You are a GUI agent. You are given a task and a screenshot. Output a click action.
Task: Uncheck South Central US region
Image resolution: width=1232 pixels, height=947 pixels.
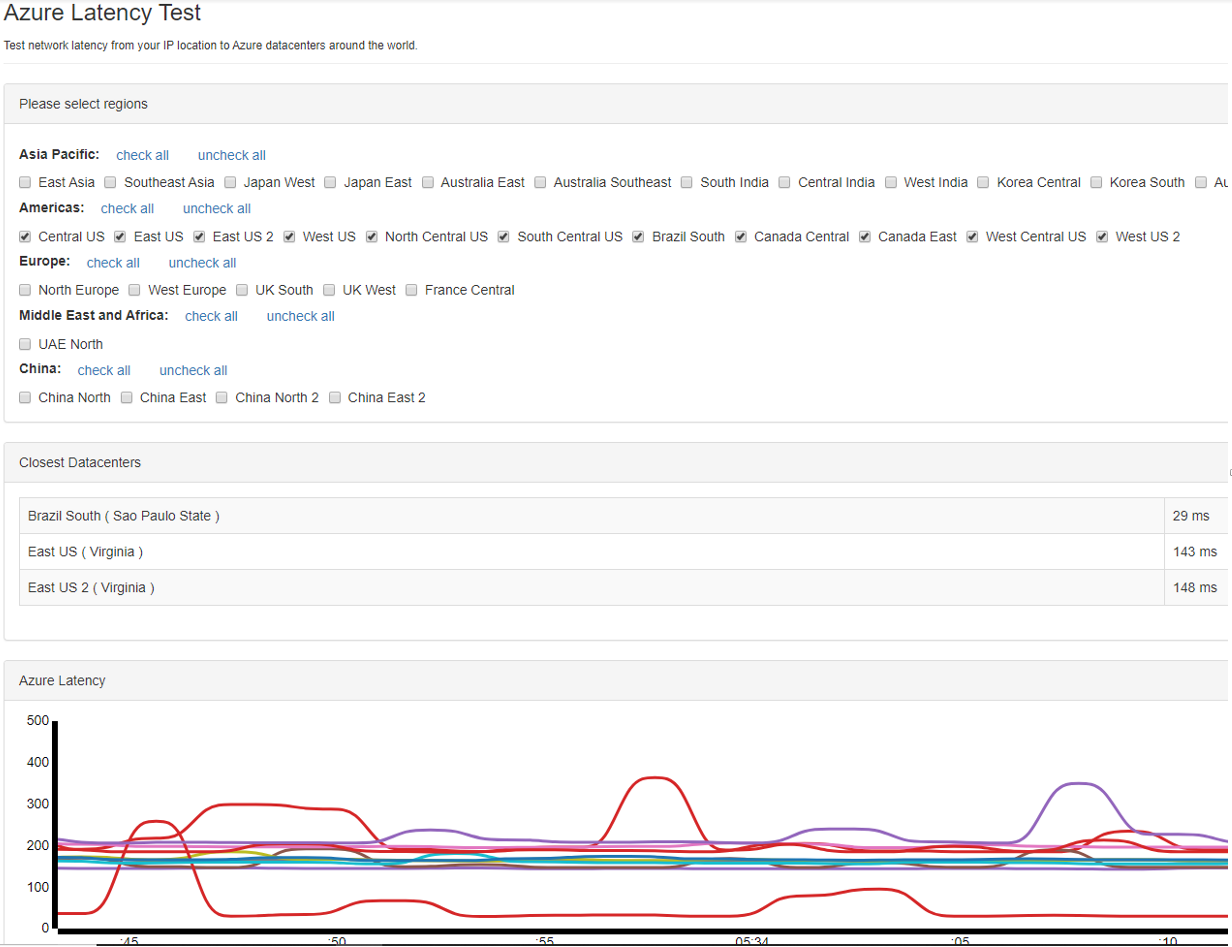pos(504,237)
